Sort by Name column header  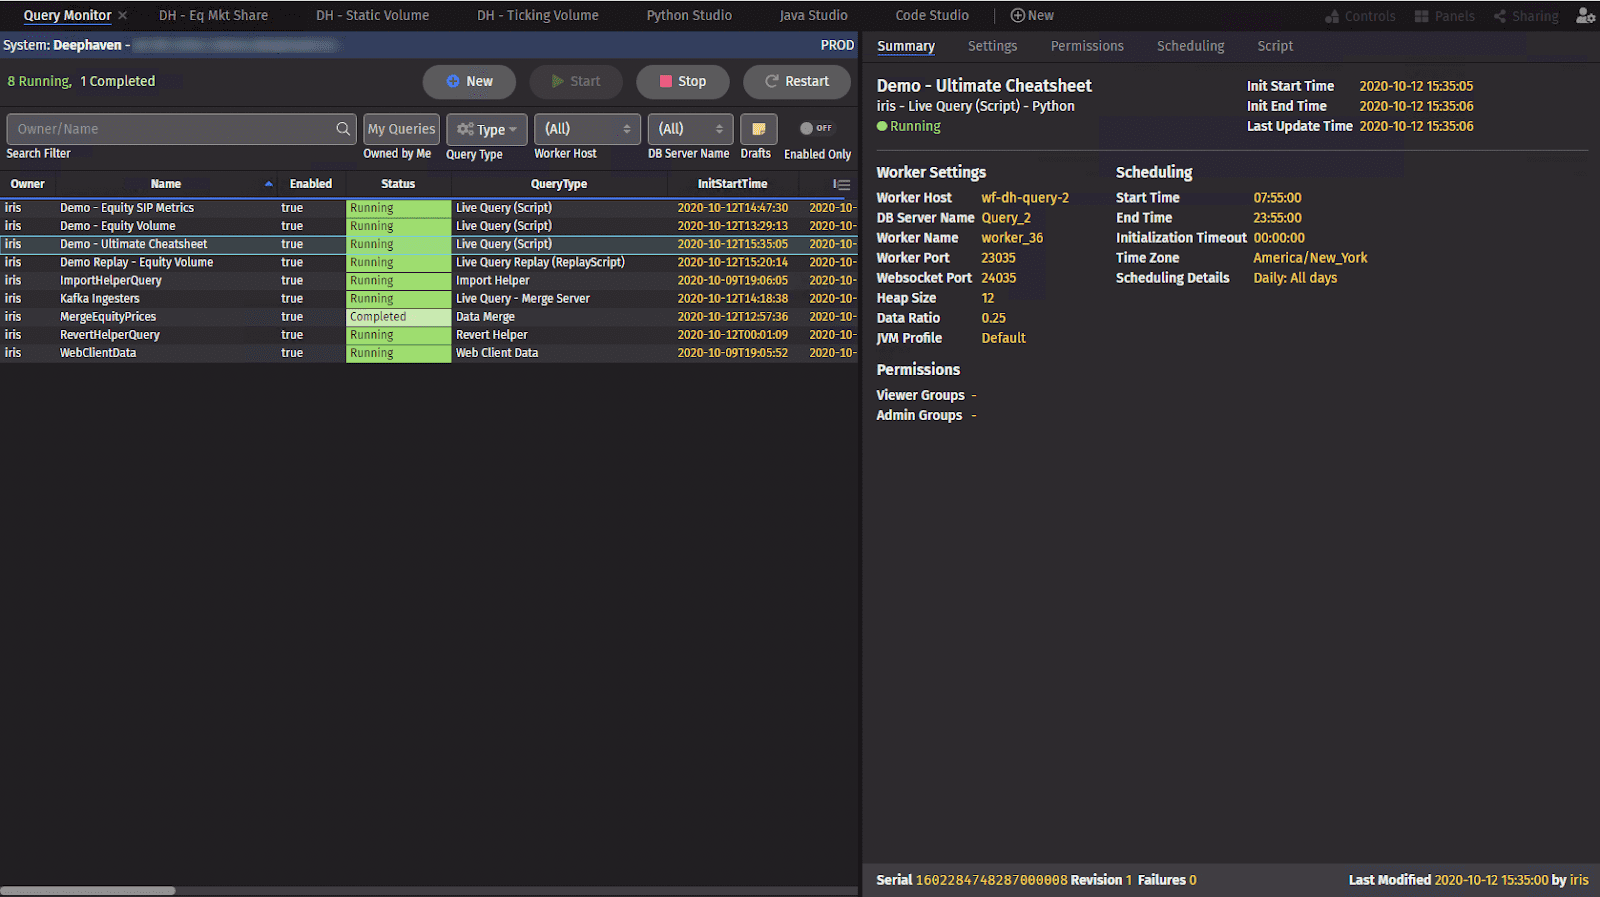pos(166,184)
